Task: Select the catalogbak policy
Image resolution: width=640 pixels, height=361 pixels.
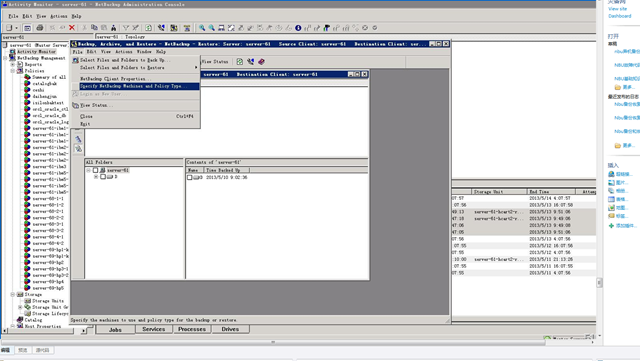Action: click(x=44, y=84)
